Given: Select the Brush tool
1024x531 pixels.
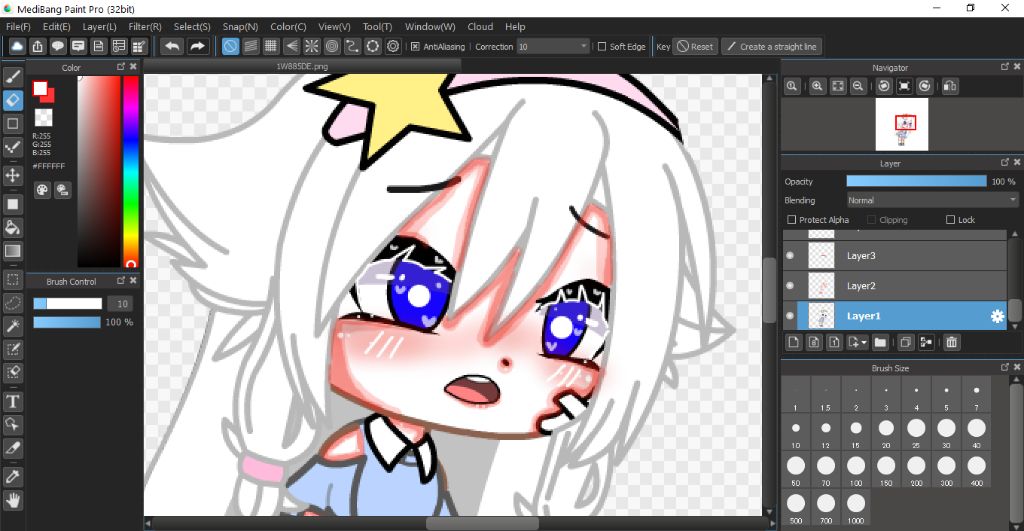Looking at the screenshot, I should (x=12, y=76).
